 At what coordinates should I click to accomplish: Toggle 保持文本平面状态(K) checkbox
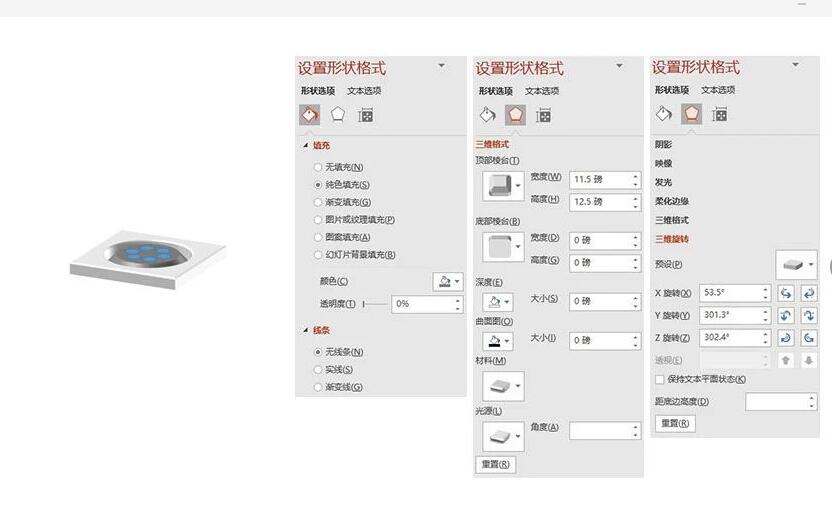pos(660,379)
